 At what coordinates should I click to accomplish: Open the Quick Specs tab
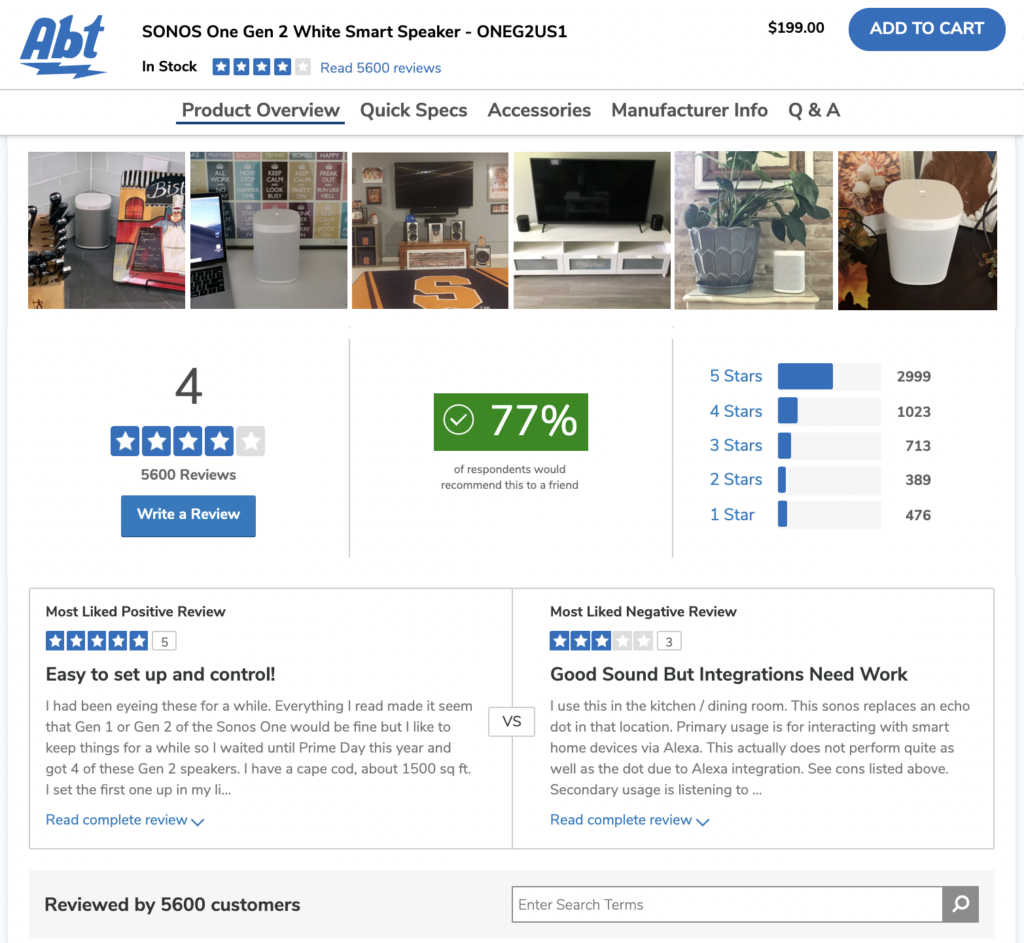413,110
